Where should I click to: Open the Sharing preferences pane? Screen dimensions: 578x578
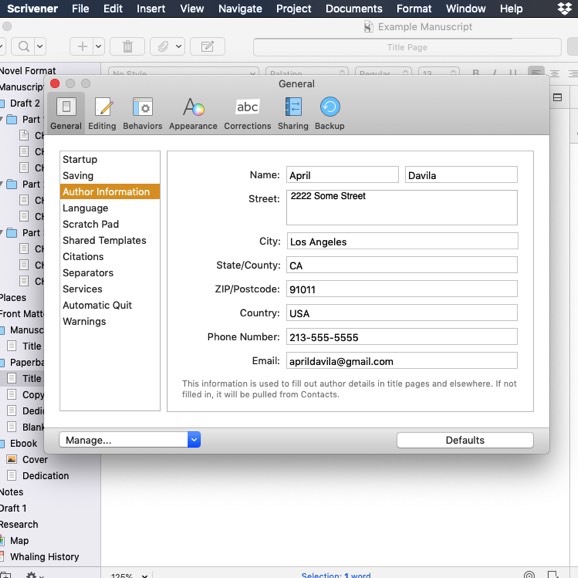pyautogui.click(x=293, y=113)
